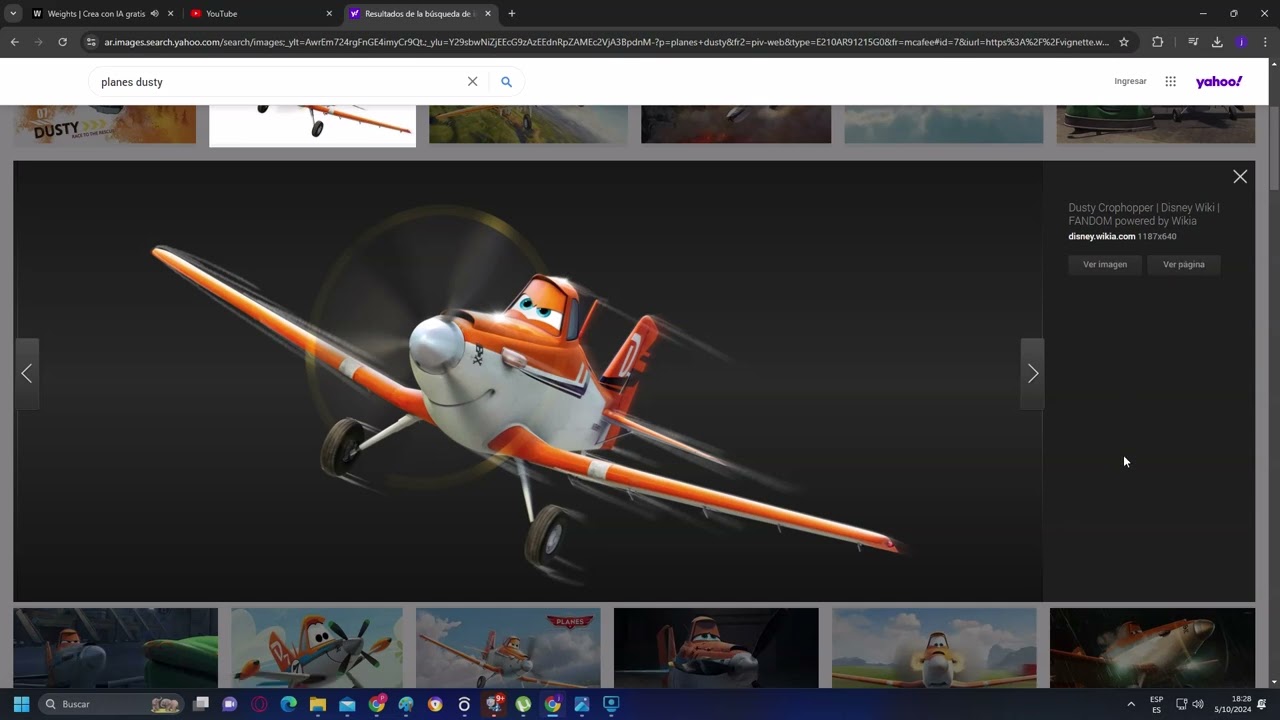Switch the ESP keyboard language indicator
The image size is (1280, 720).
click(1157, 704)
